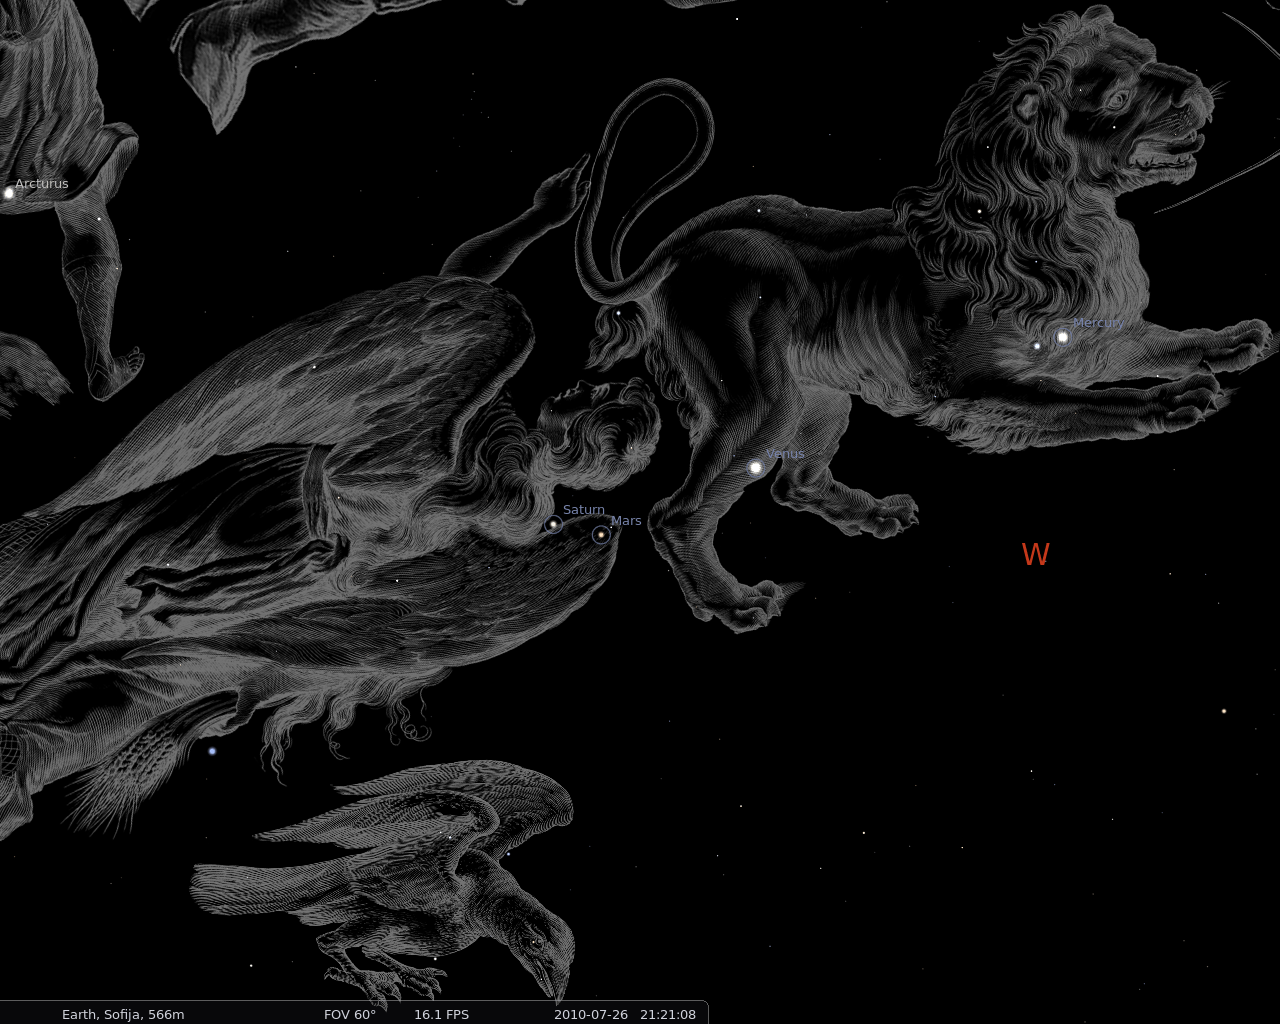Click the '16.1 FPS' status entry
1280x1024 pixels.
(x=441, y=1014)
